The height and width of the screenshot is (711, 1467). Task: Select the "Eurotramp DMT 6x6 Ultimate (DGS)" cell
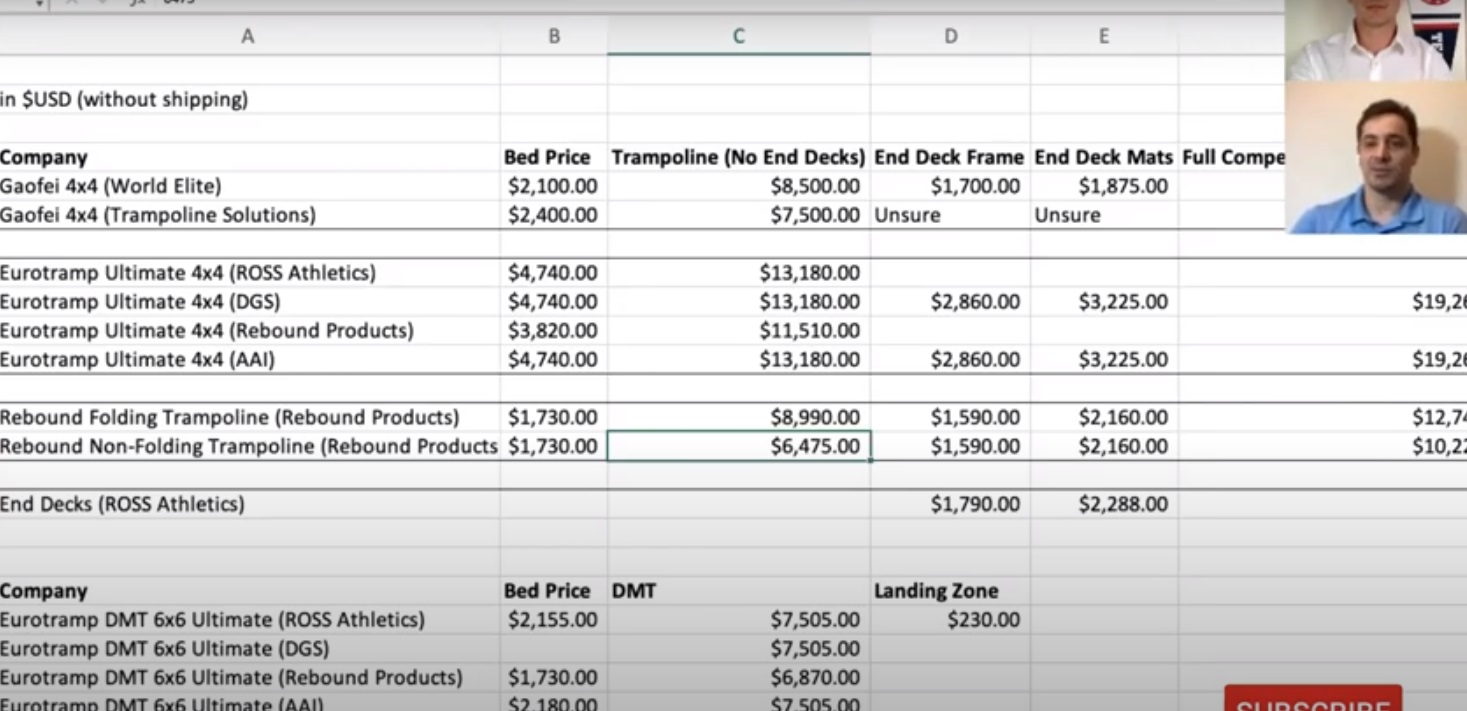pos(250,648)
